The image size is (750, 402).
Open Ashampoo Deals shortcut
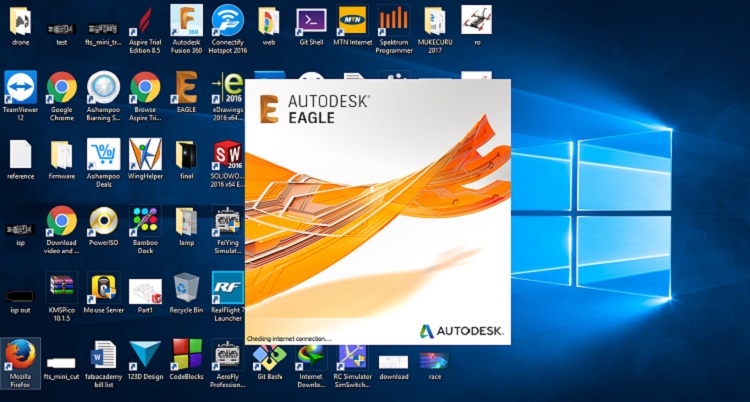click(104, 154)
